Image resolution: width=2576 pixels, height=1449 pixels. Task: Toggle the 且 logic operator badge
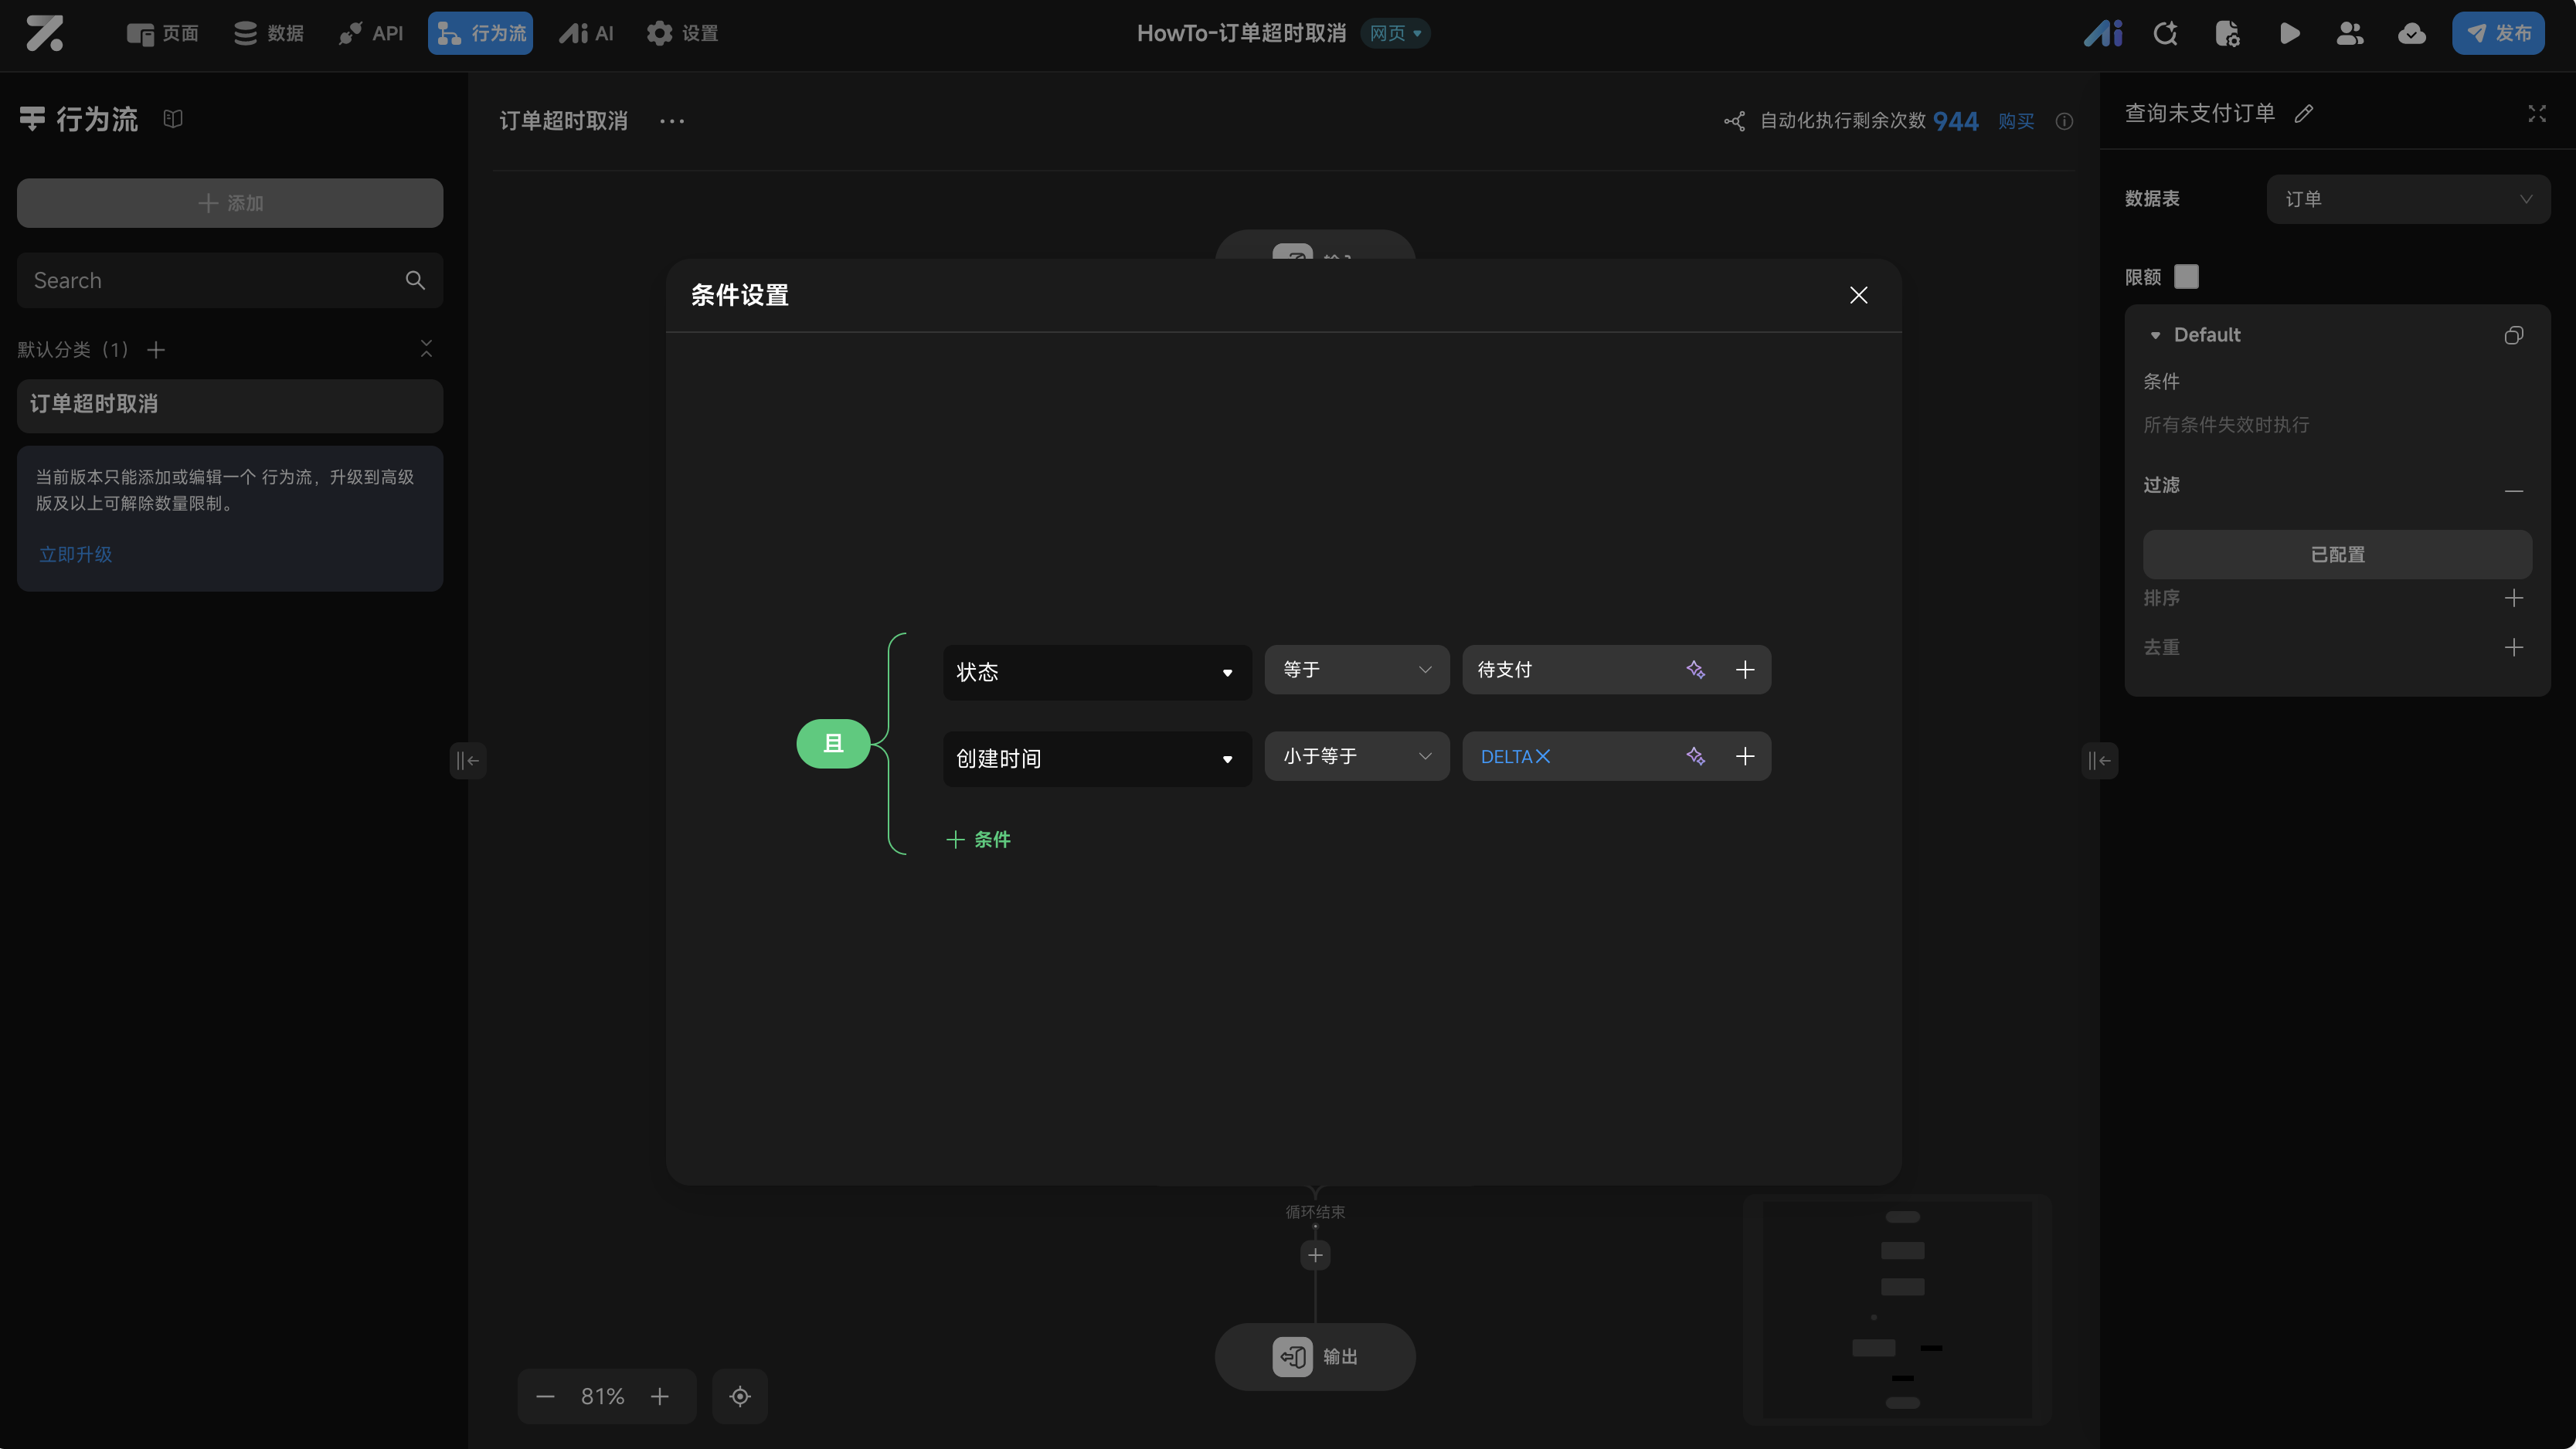[x=833, y=743]
